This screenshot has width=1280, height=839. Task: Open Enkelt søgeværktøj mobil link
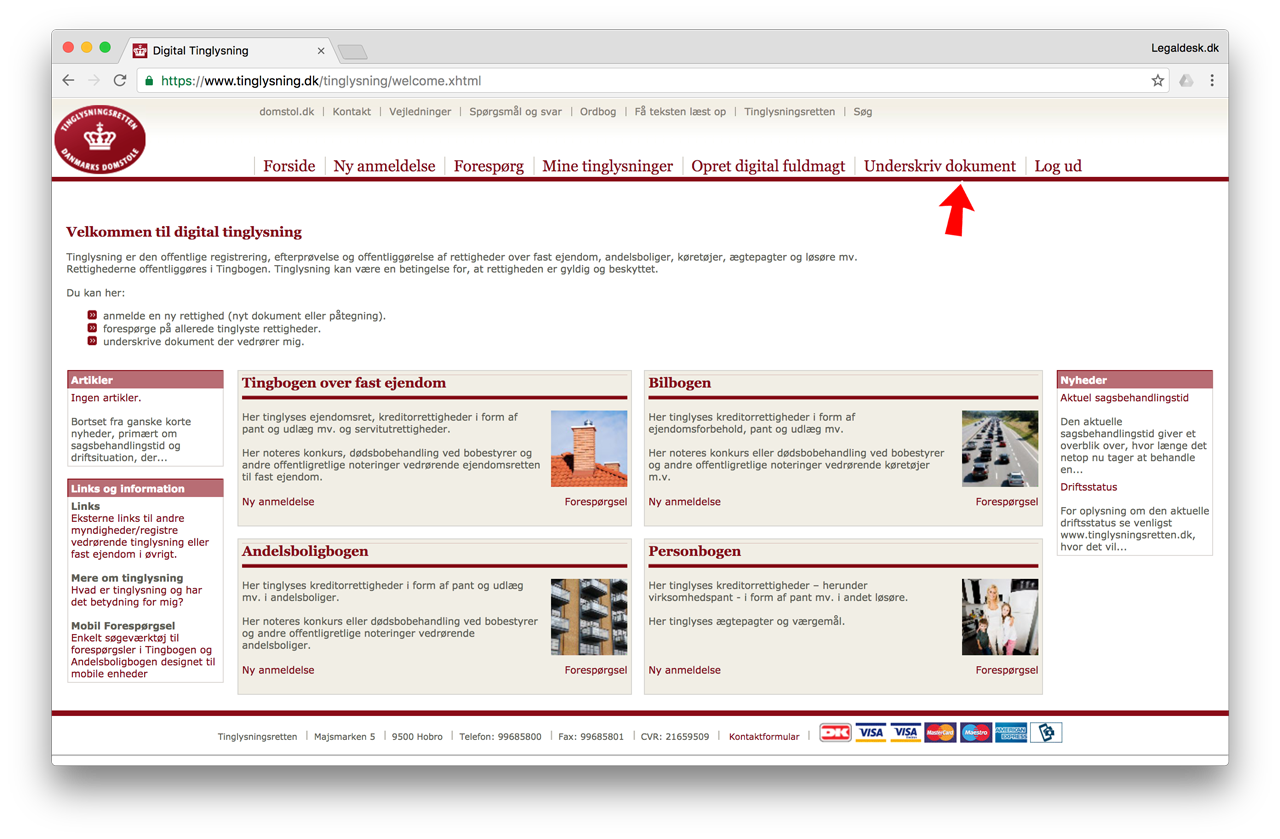coord(143,656)
